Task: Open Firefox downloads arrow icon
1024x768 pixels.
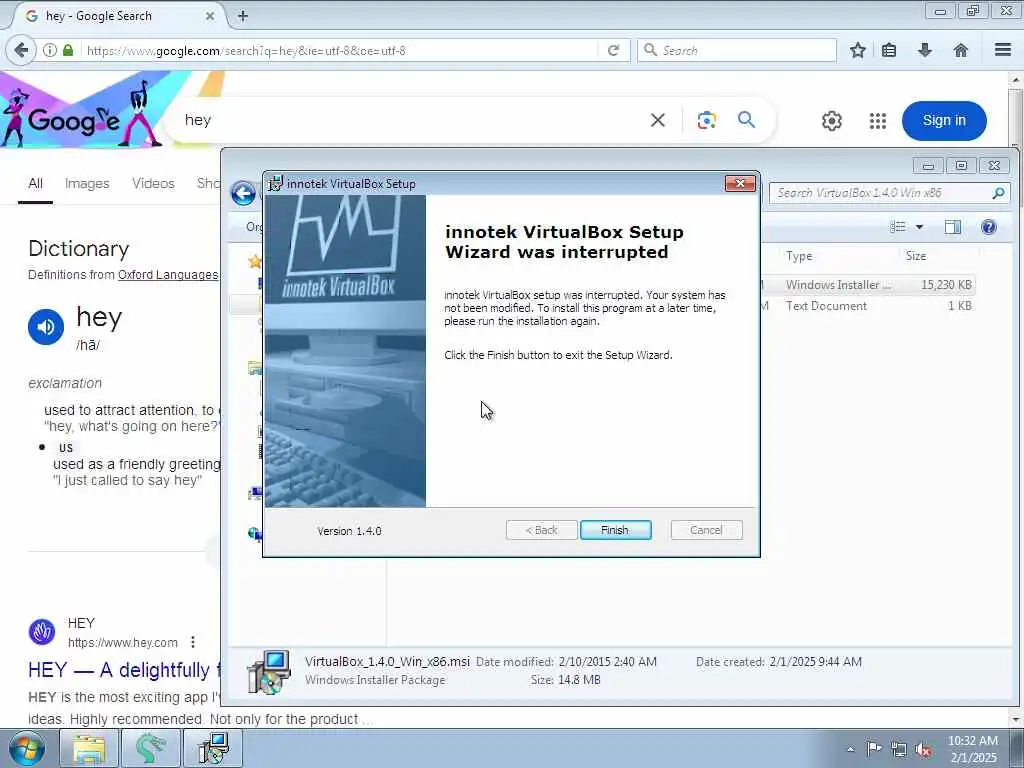Action: pos(925,50)
